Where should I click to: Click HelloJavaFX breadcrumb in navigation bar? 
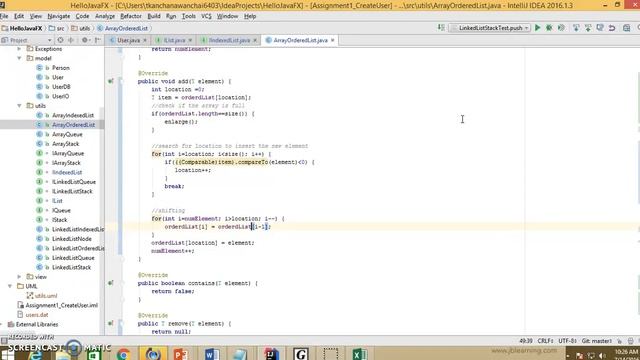pos(22,28)
